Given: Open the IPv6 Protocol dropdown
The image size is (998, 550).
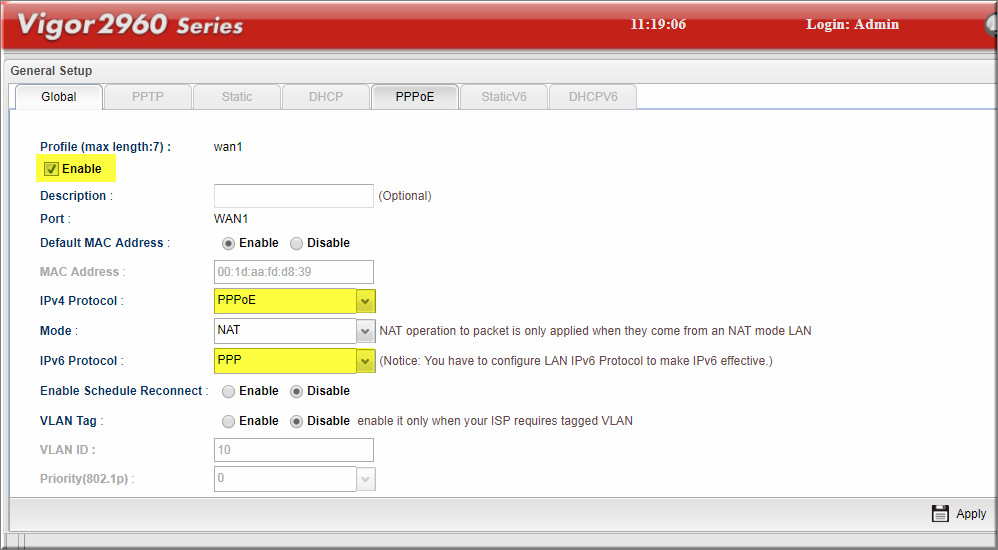Looking at the screenshot, I should click(366, 360).
